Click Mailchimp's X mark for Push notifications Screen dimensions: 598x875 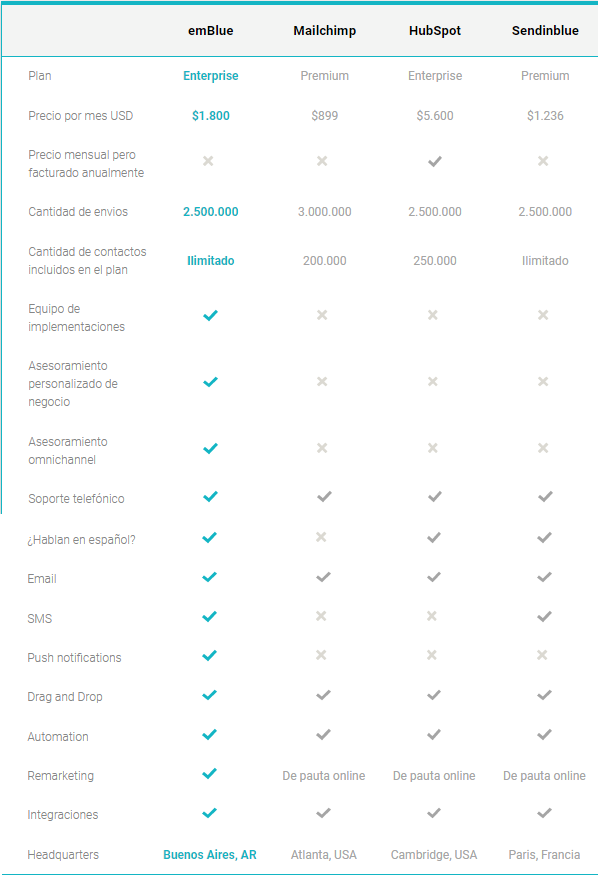tap(321, 655)
